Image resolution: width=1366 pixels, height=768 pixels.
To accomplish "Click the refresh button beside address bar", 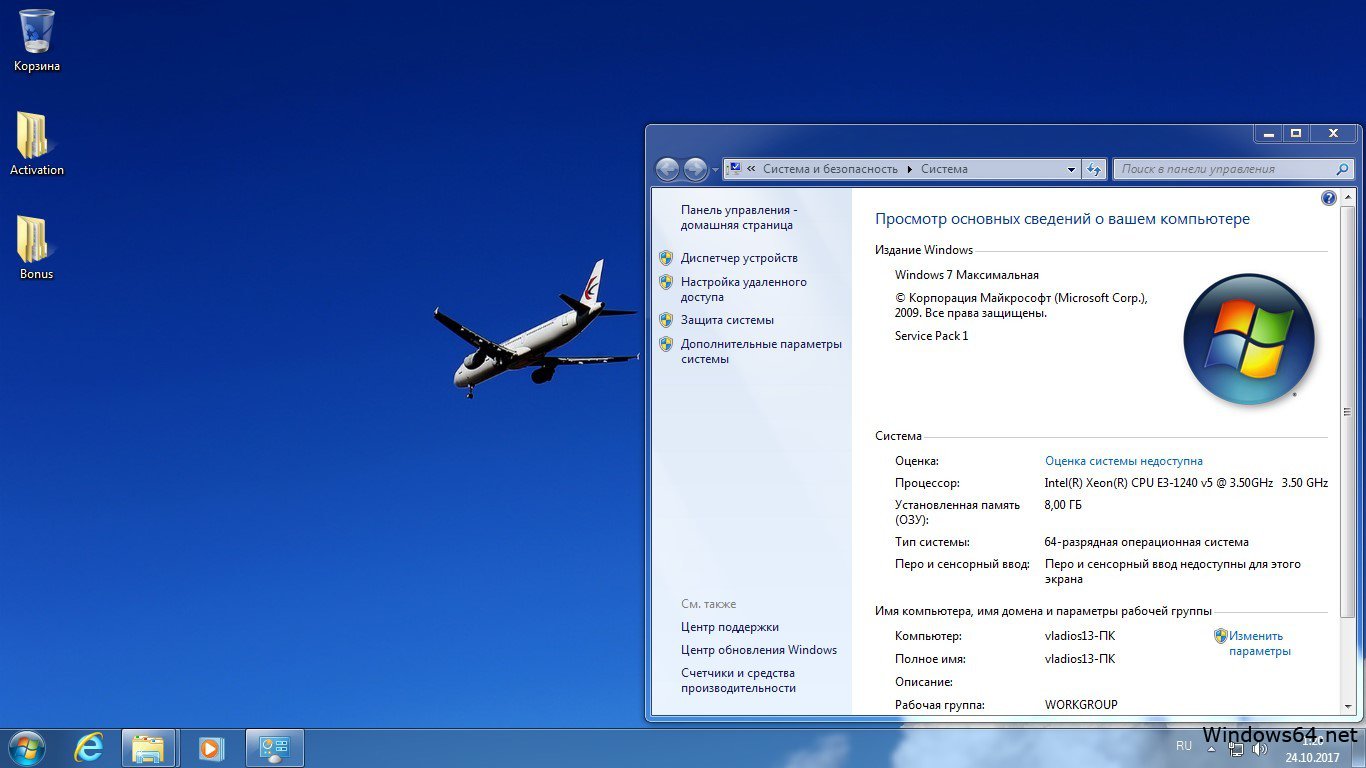I will 1094,169.
